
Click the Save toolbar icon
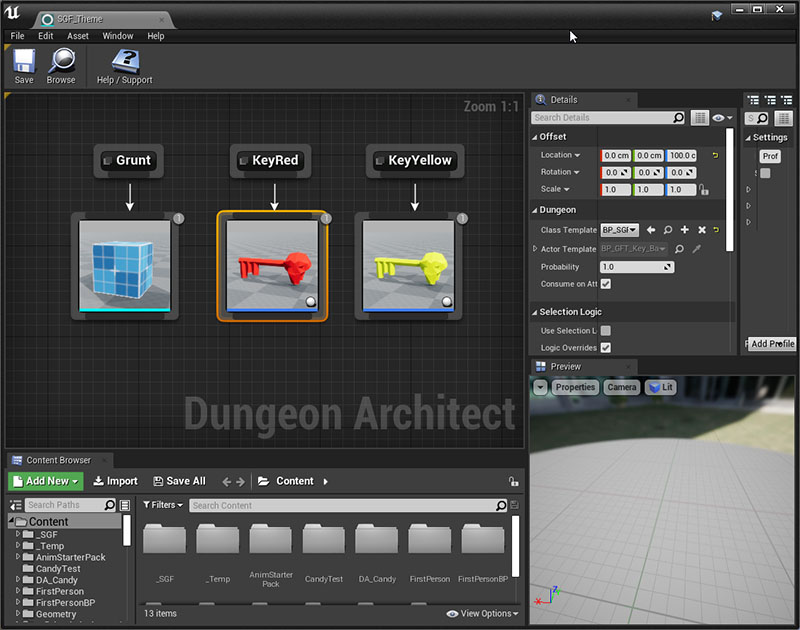(x=24, y=66)
